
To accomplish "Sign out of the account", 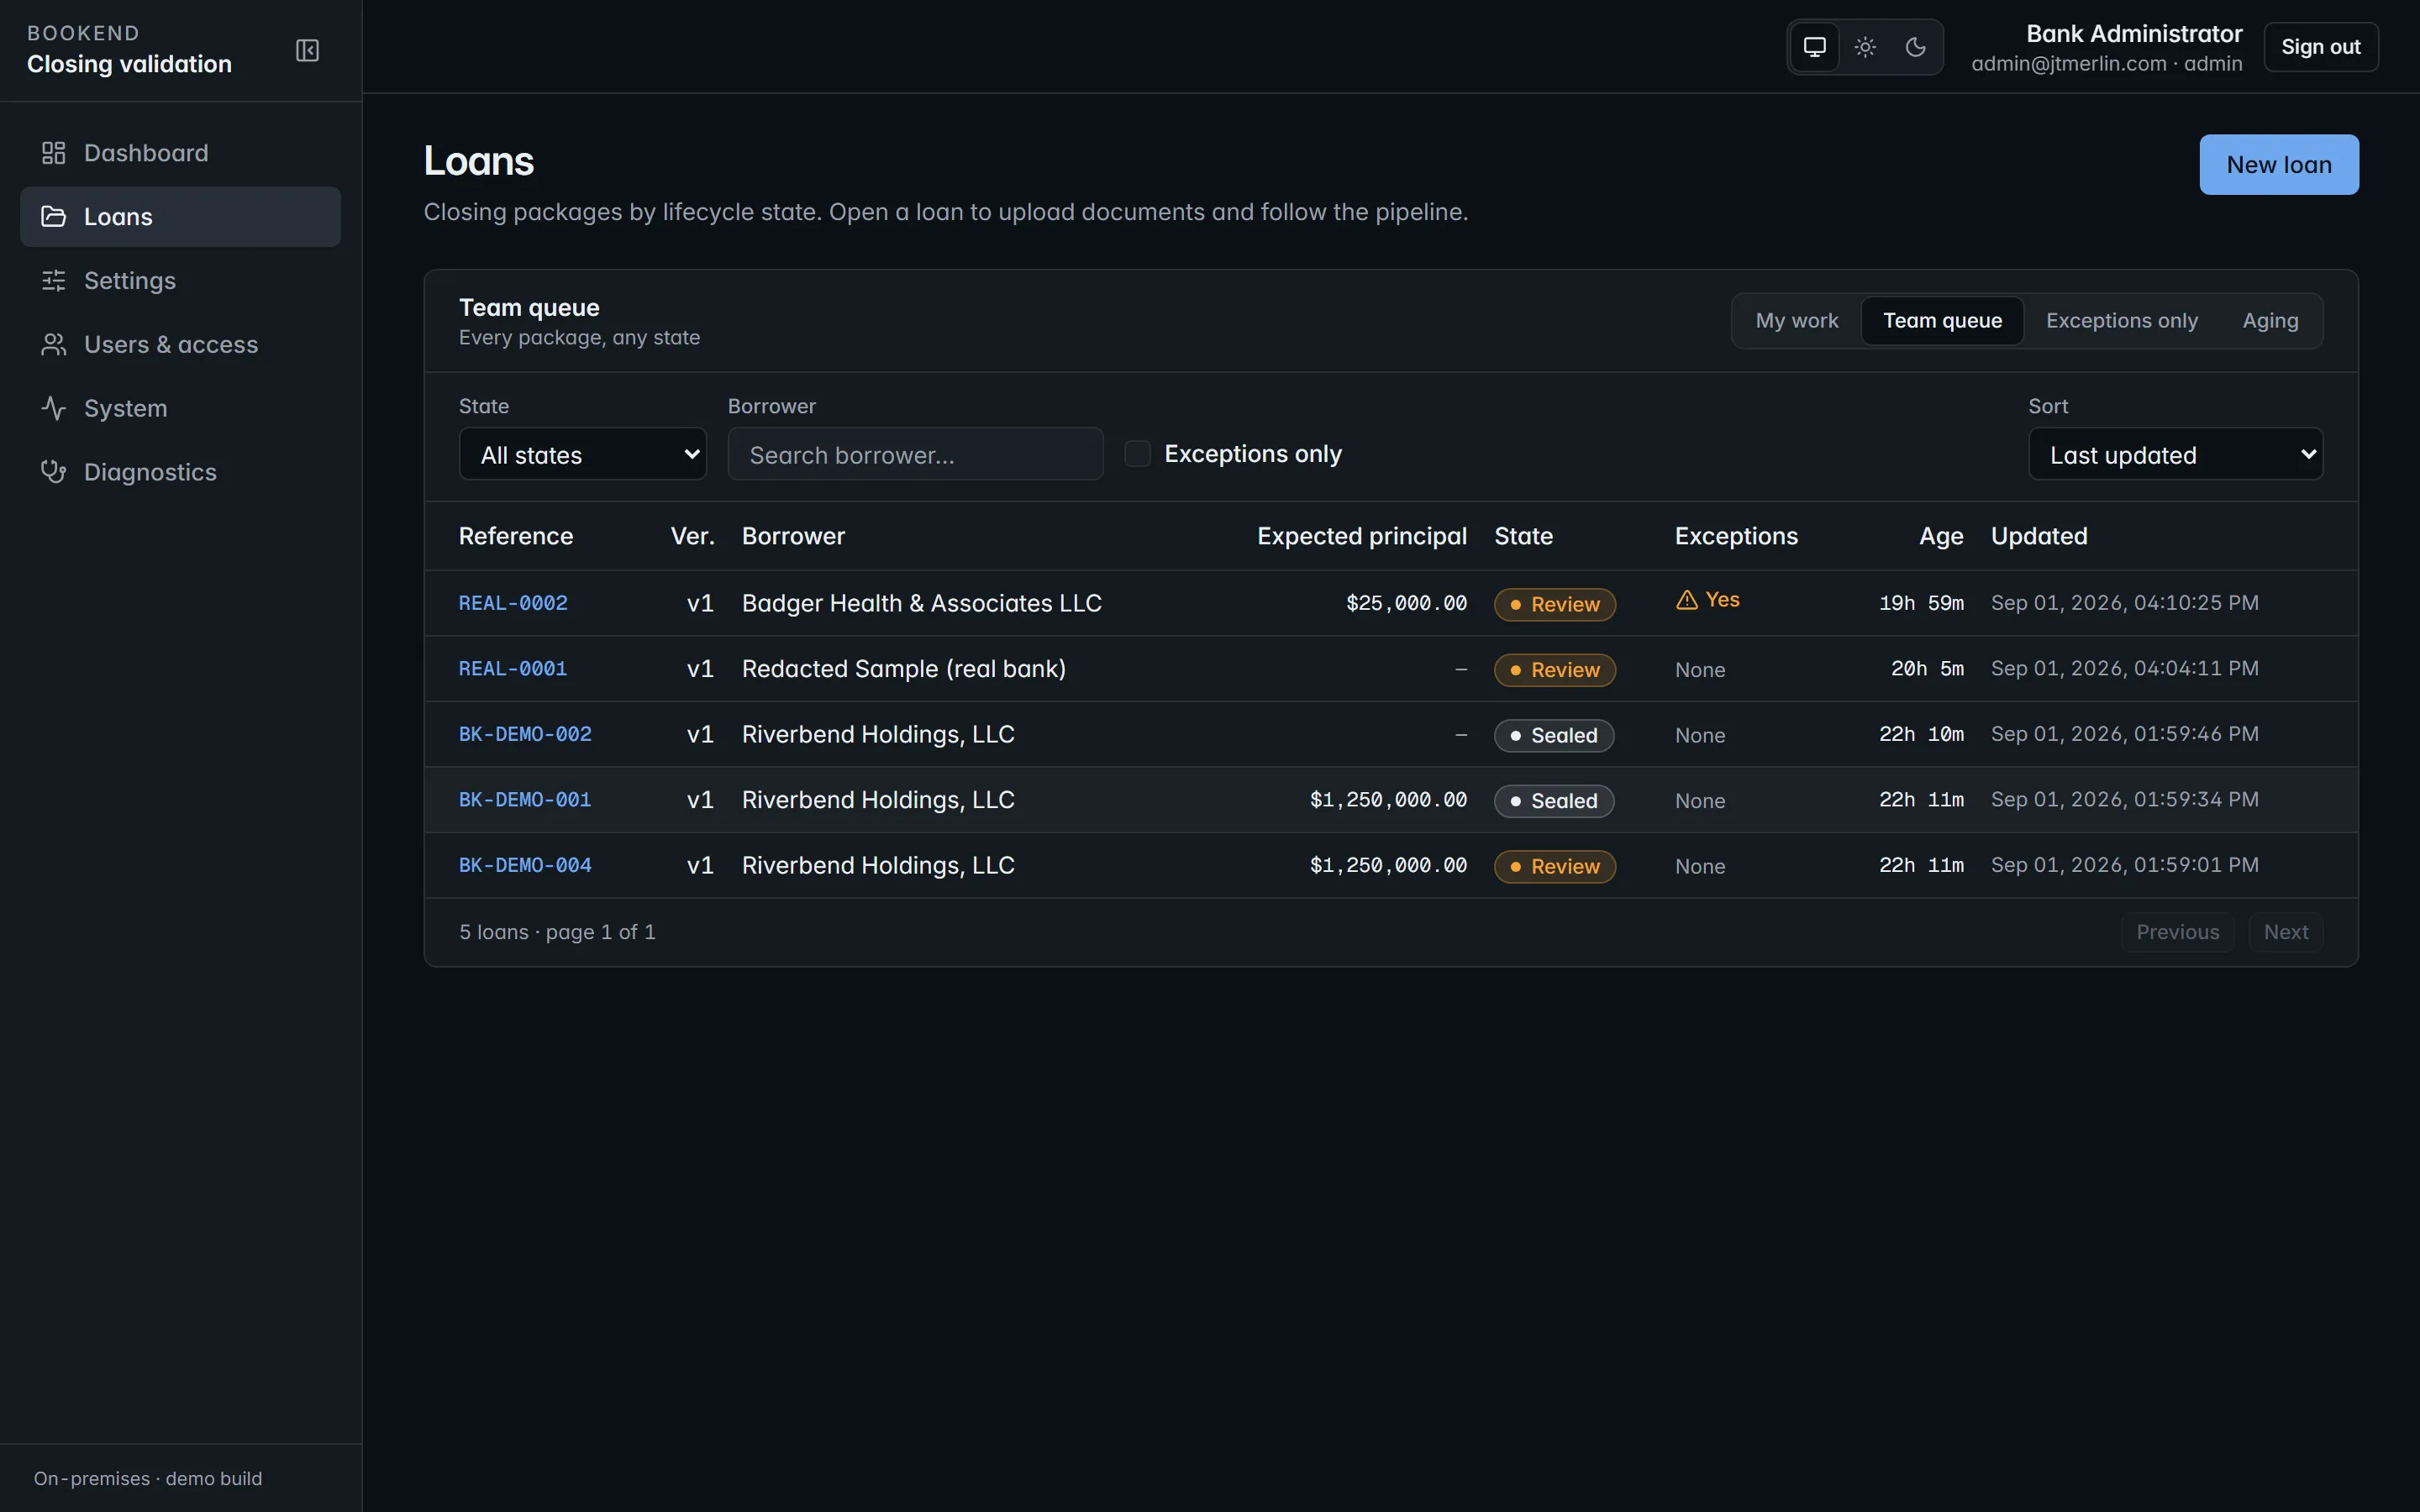I will click(2320, 47).
